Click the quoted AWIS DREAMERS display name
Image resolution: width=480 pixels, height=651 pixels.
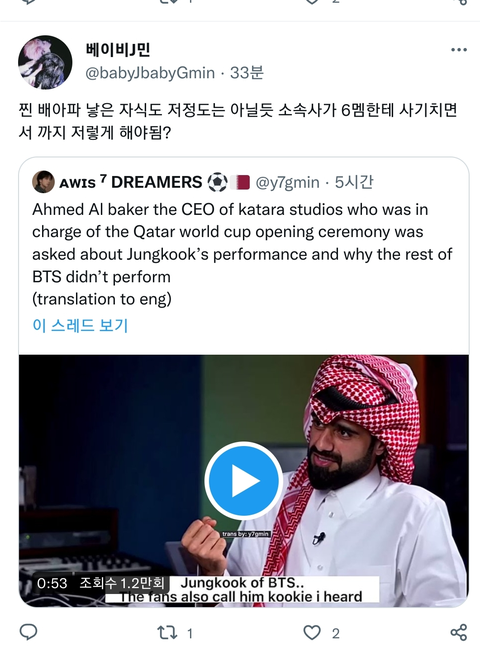pyautogui.click(x=130, y=182)
